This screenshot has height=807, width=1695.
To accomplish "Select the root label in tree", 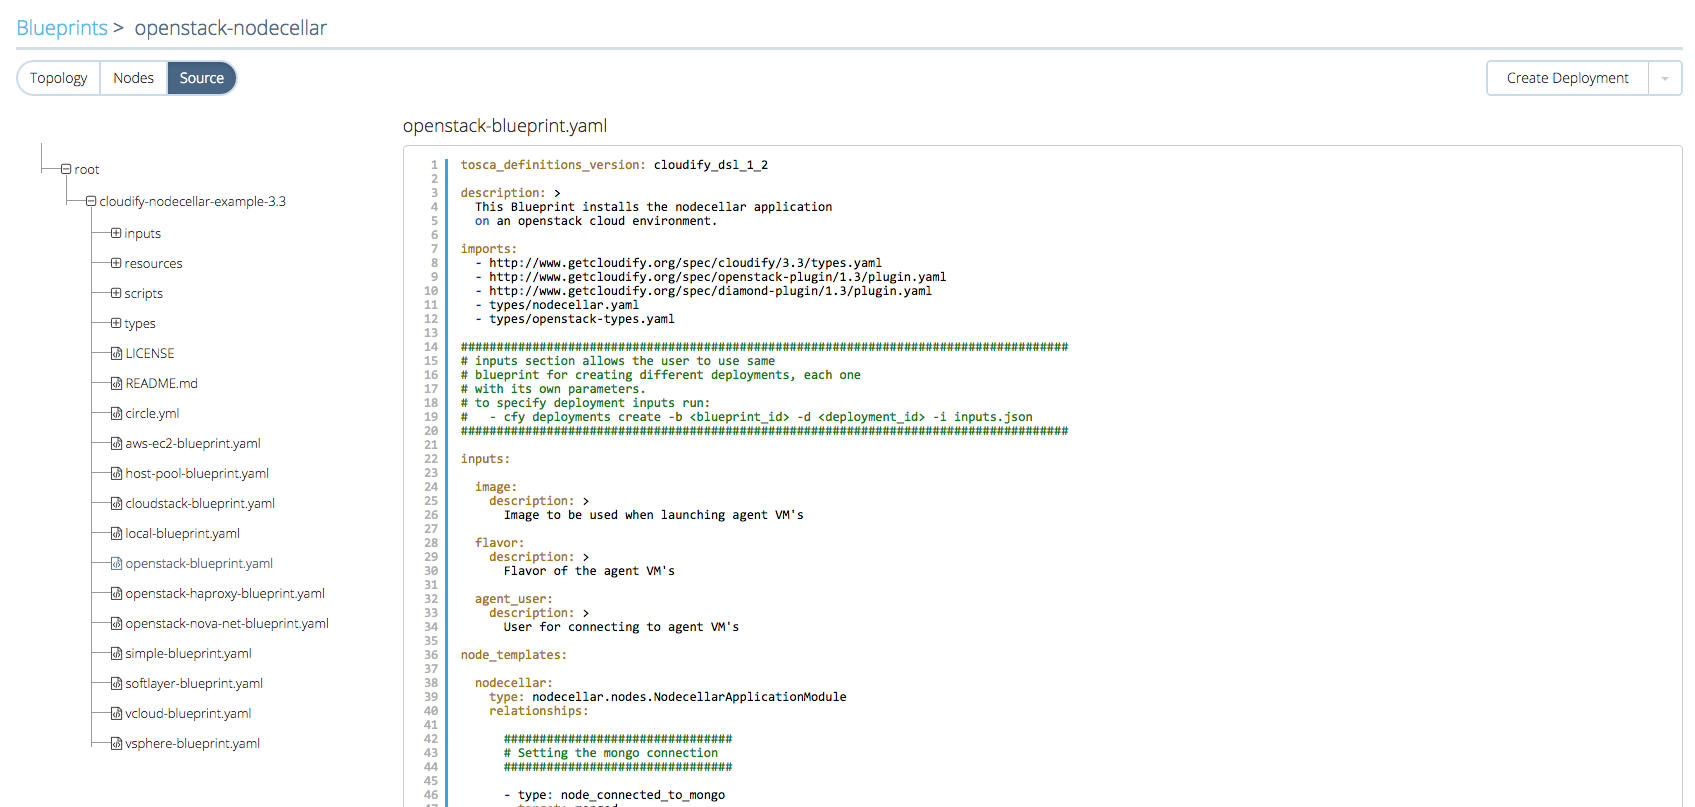I will click(87, 170).
